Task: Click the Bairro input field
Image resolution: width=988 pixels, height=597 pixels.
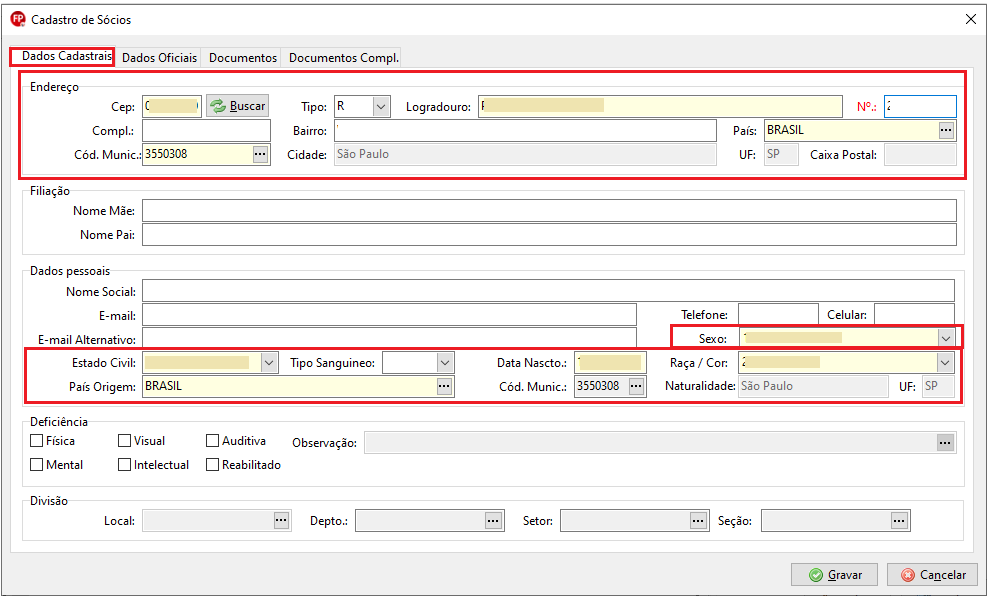Action: pos(525,130)
